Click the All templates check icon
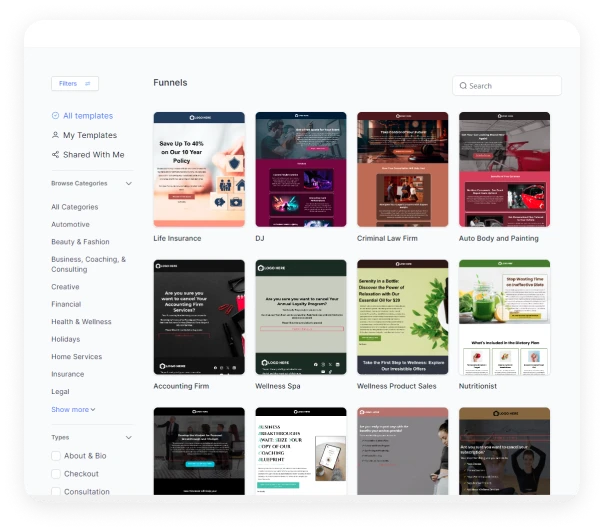 point(56,116)
